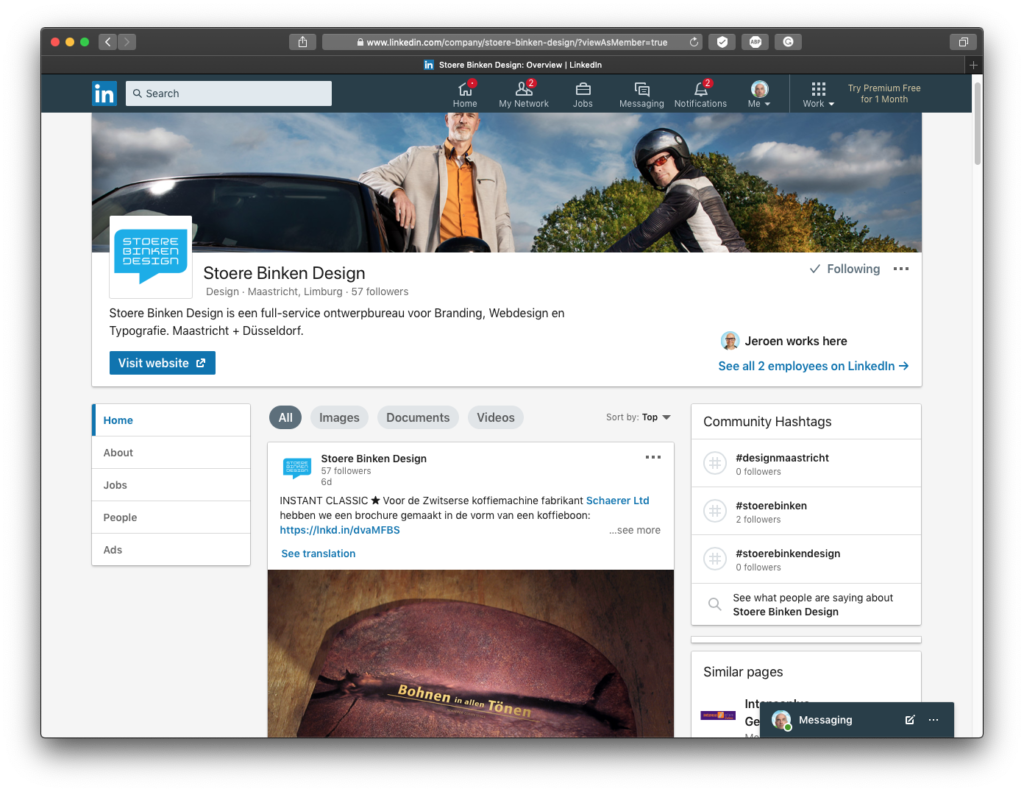Select the Jobs sidebar tab
1024x792 pixels.
[x=171, y=485]
